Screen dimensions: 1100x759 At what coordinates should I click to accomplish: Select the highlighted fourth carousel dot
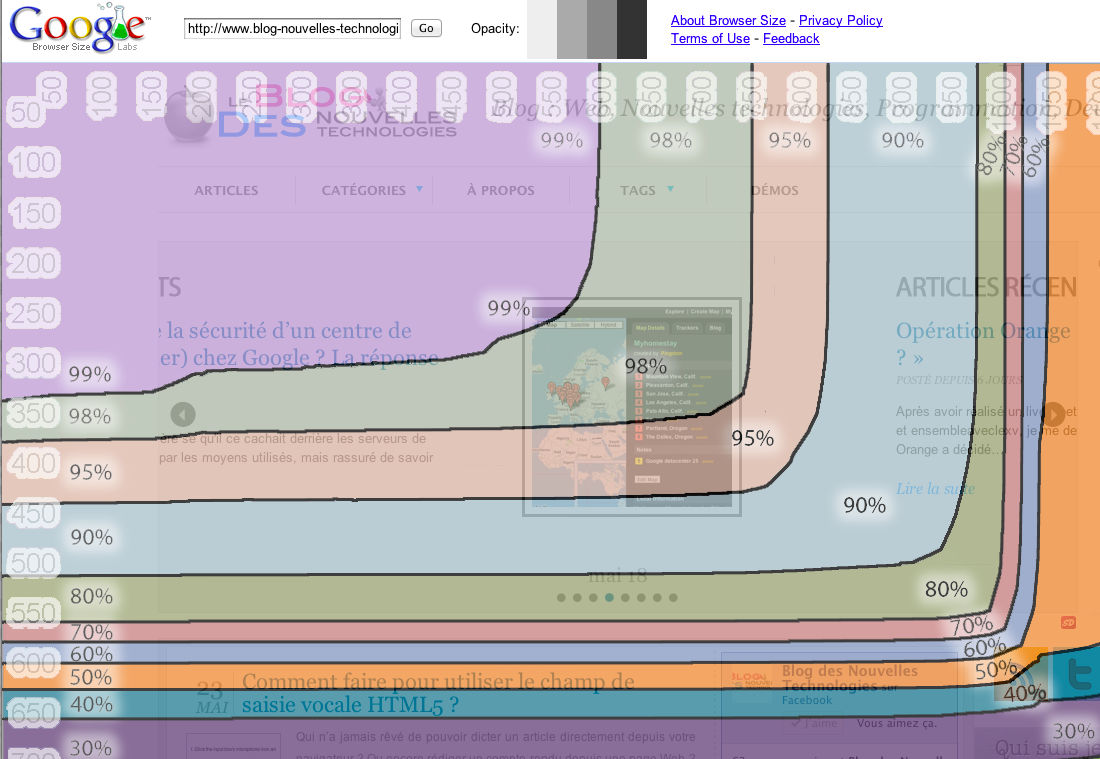tap(609, 598)
